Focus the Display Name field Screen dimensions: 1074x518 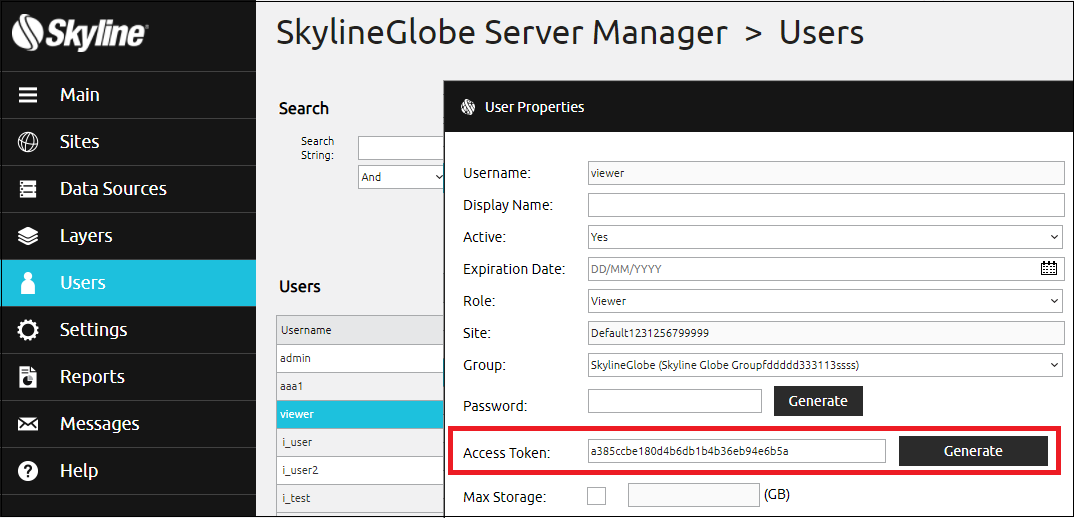coord(826,205)
